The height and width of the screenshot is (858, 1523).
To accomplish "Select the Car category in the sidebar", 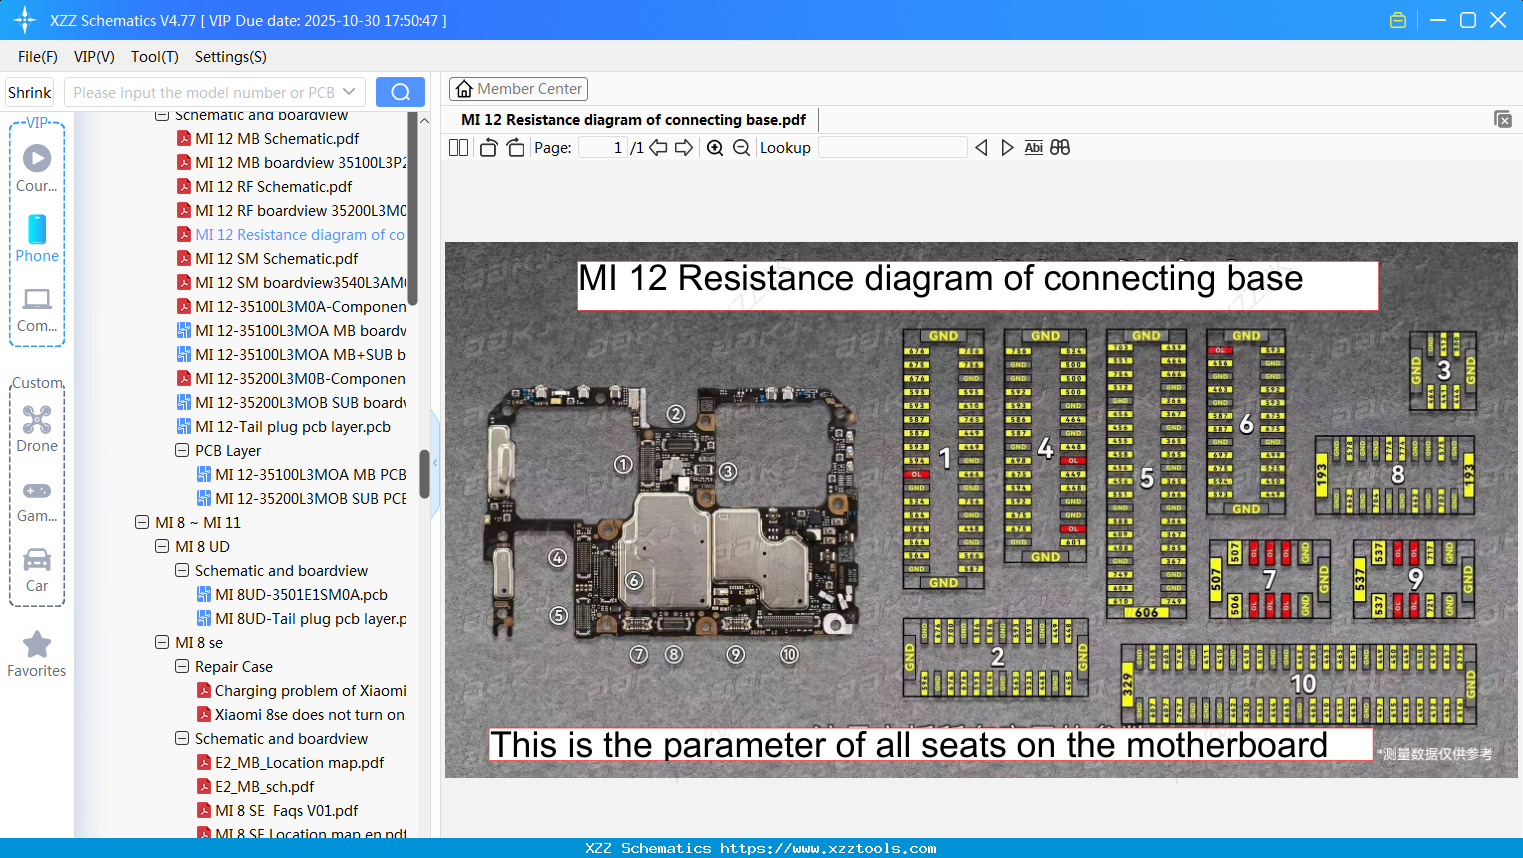I will 36,562.
